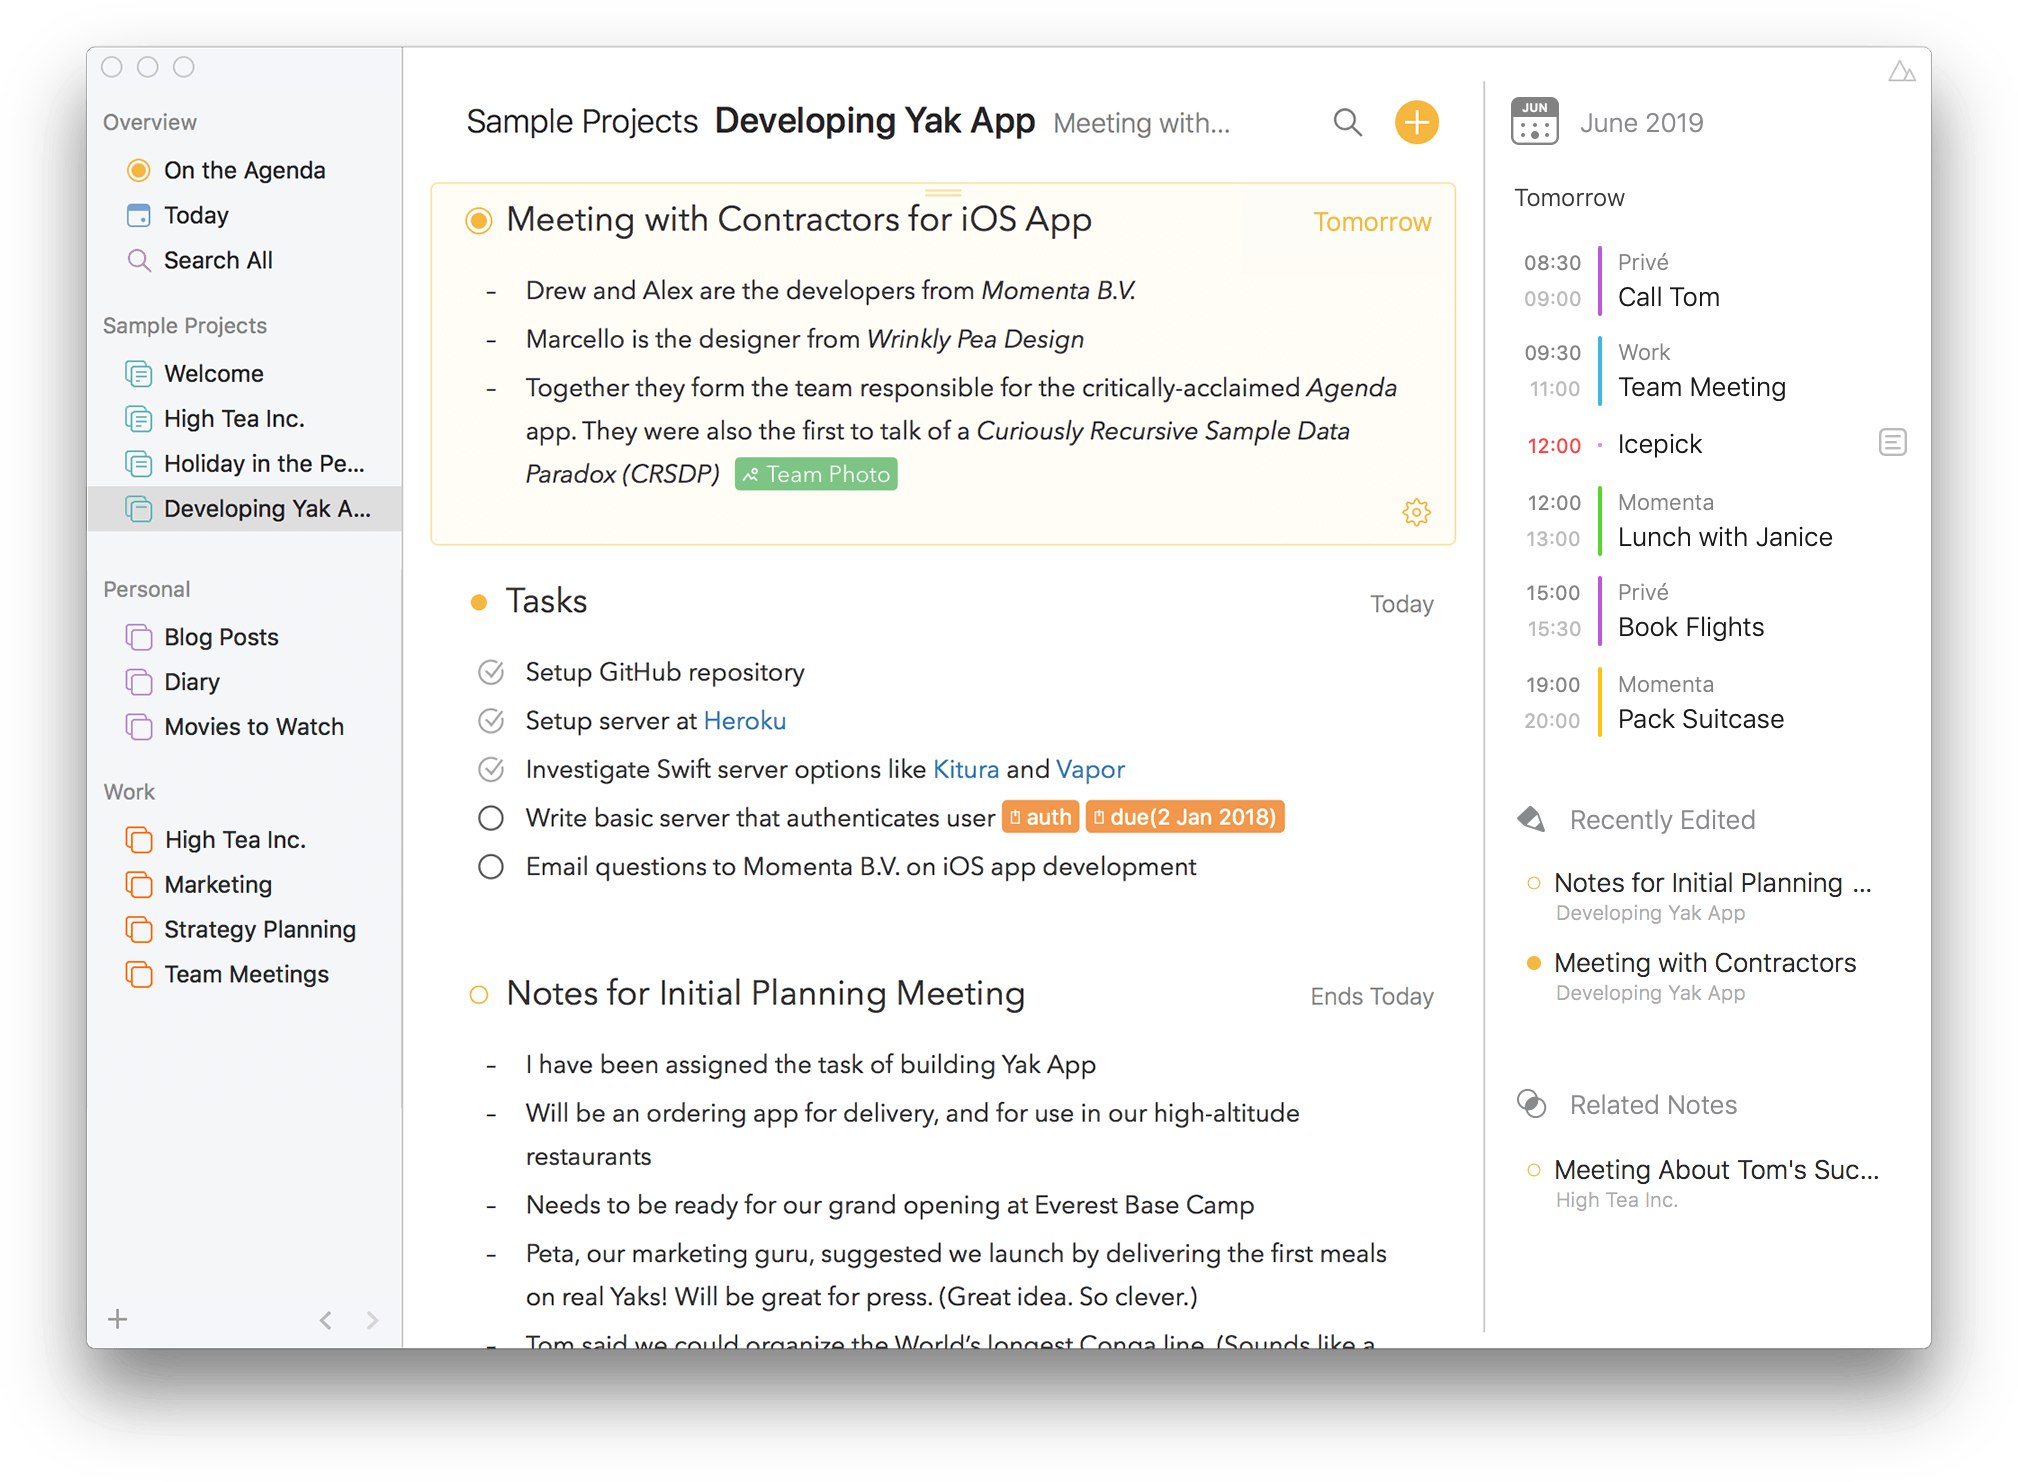Screen dimensions: 2018x1482
Task: Click the note drag handle above Meeting title
Action: click(x=943, y=191)
